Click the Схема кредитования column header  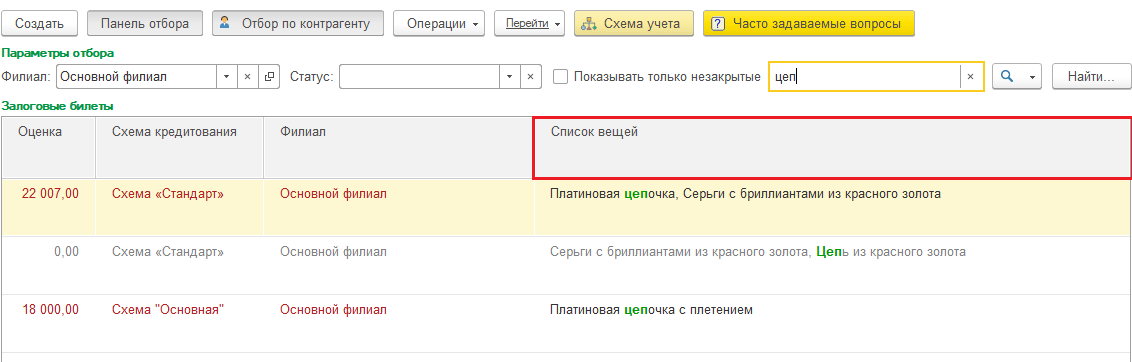click(x=180, y=147)
